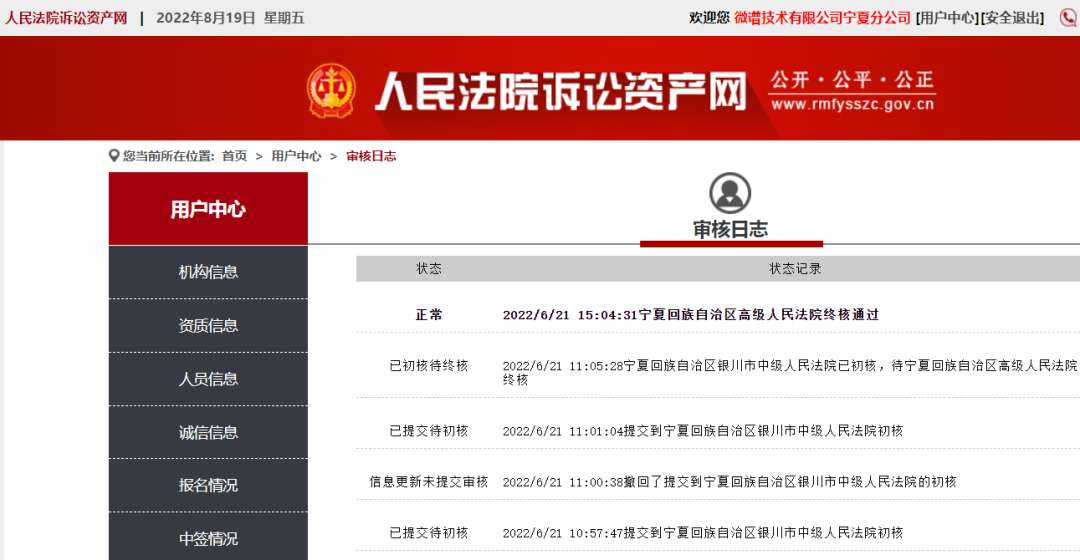Click the 已提交待初核 status for 11:01:04

tap(428, 431)
